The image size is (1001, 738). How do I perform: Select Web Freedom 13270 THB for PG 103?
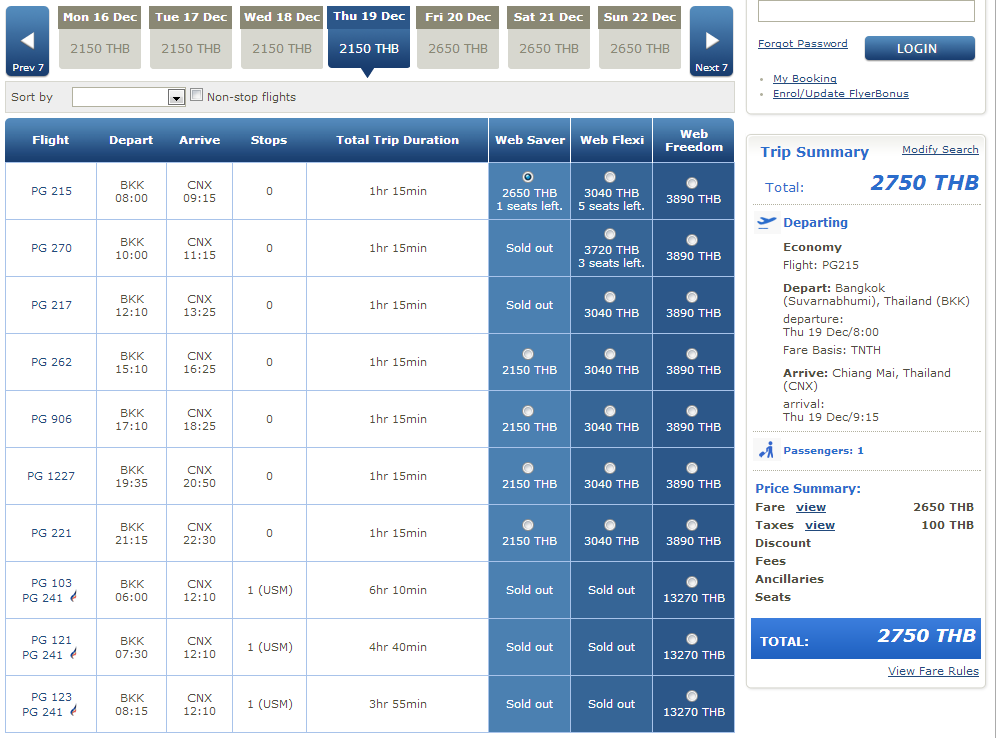(692, 582)
